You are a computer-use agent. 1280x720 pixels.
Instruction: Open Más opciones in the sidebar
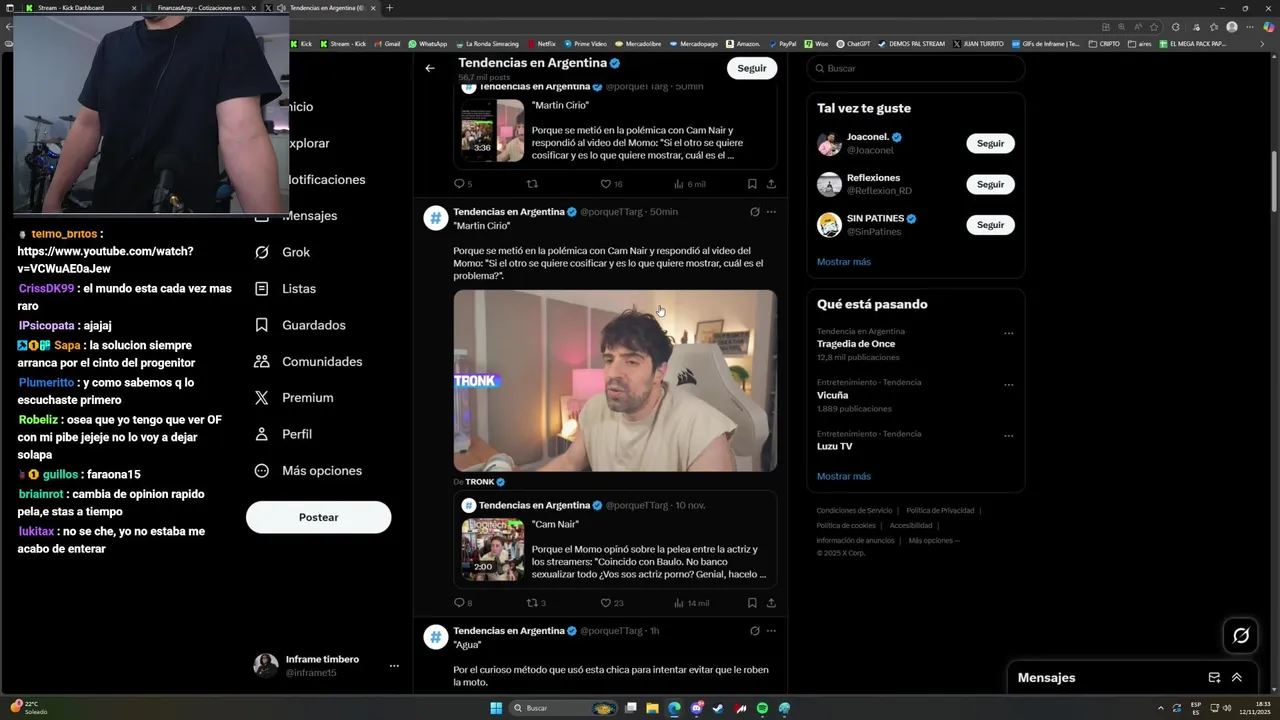(309, 470)
